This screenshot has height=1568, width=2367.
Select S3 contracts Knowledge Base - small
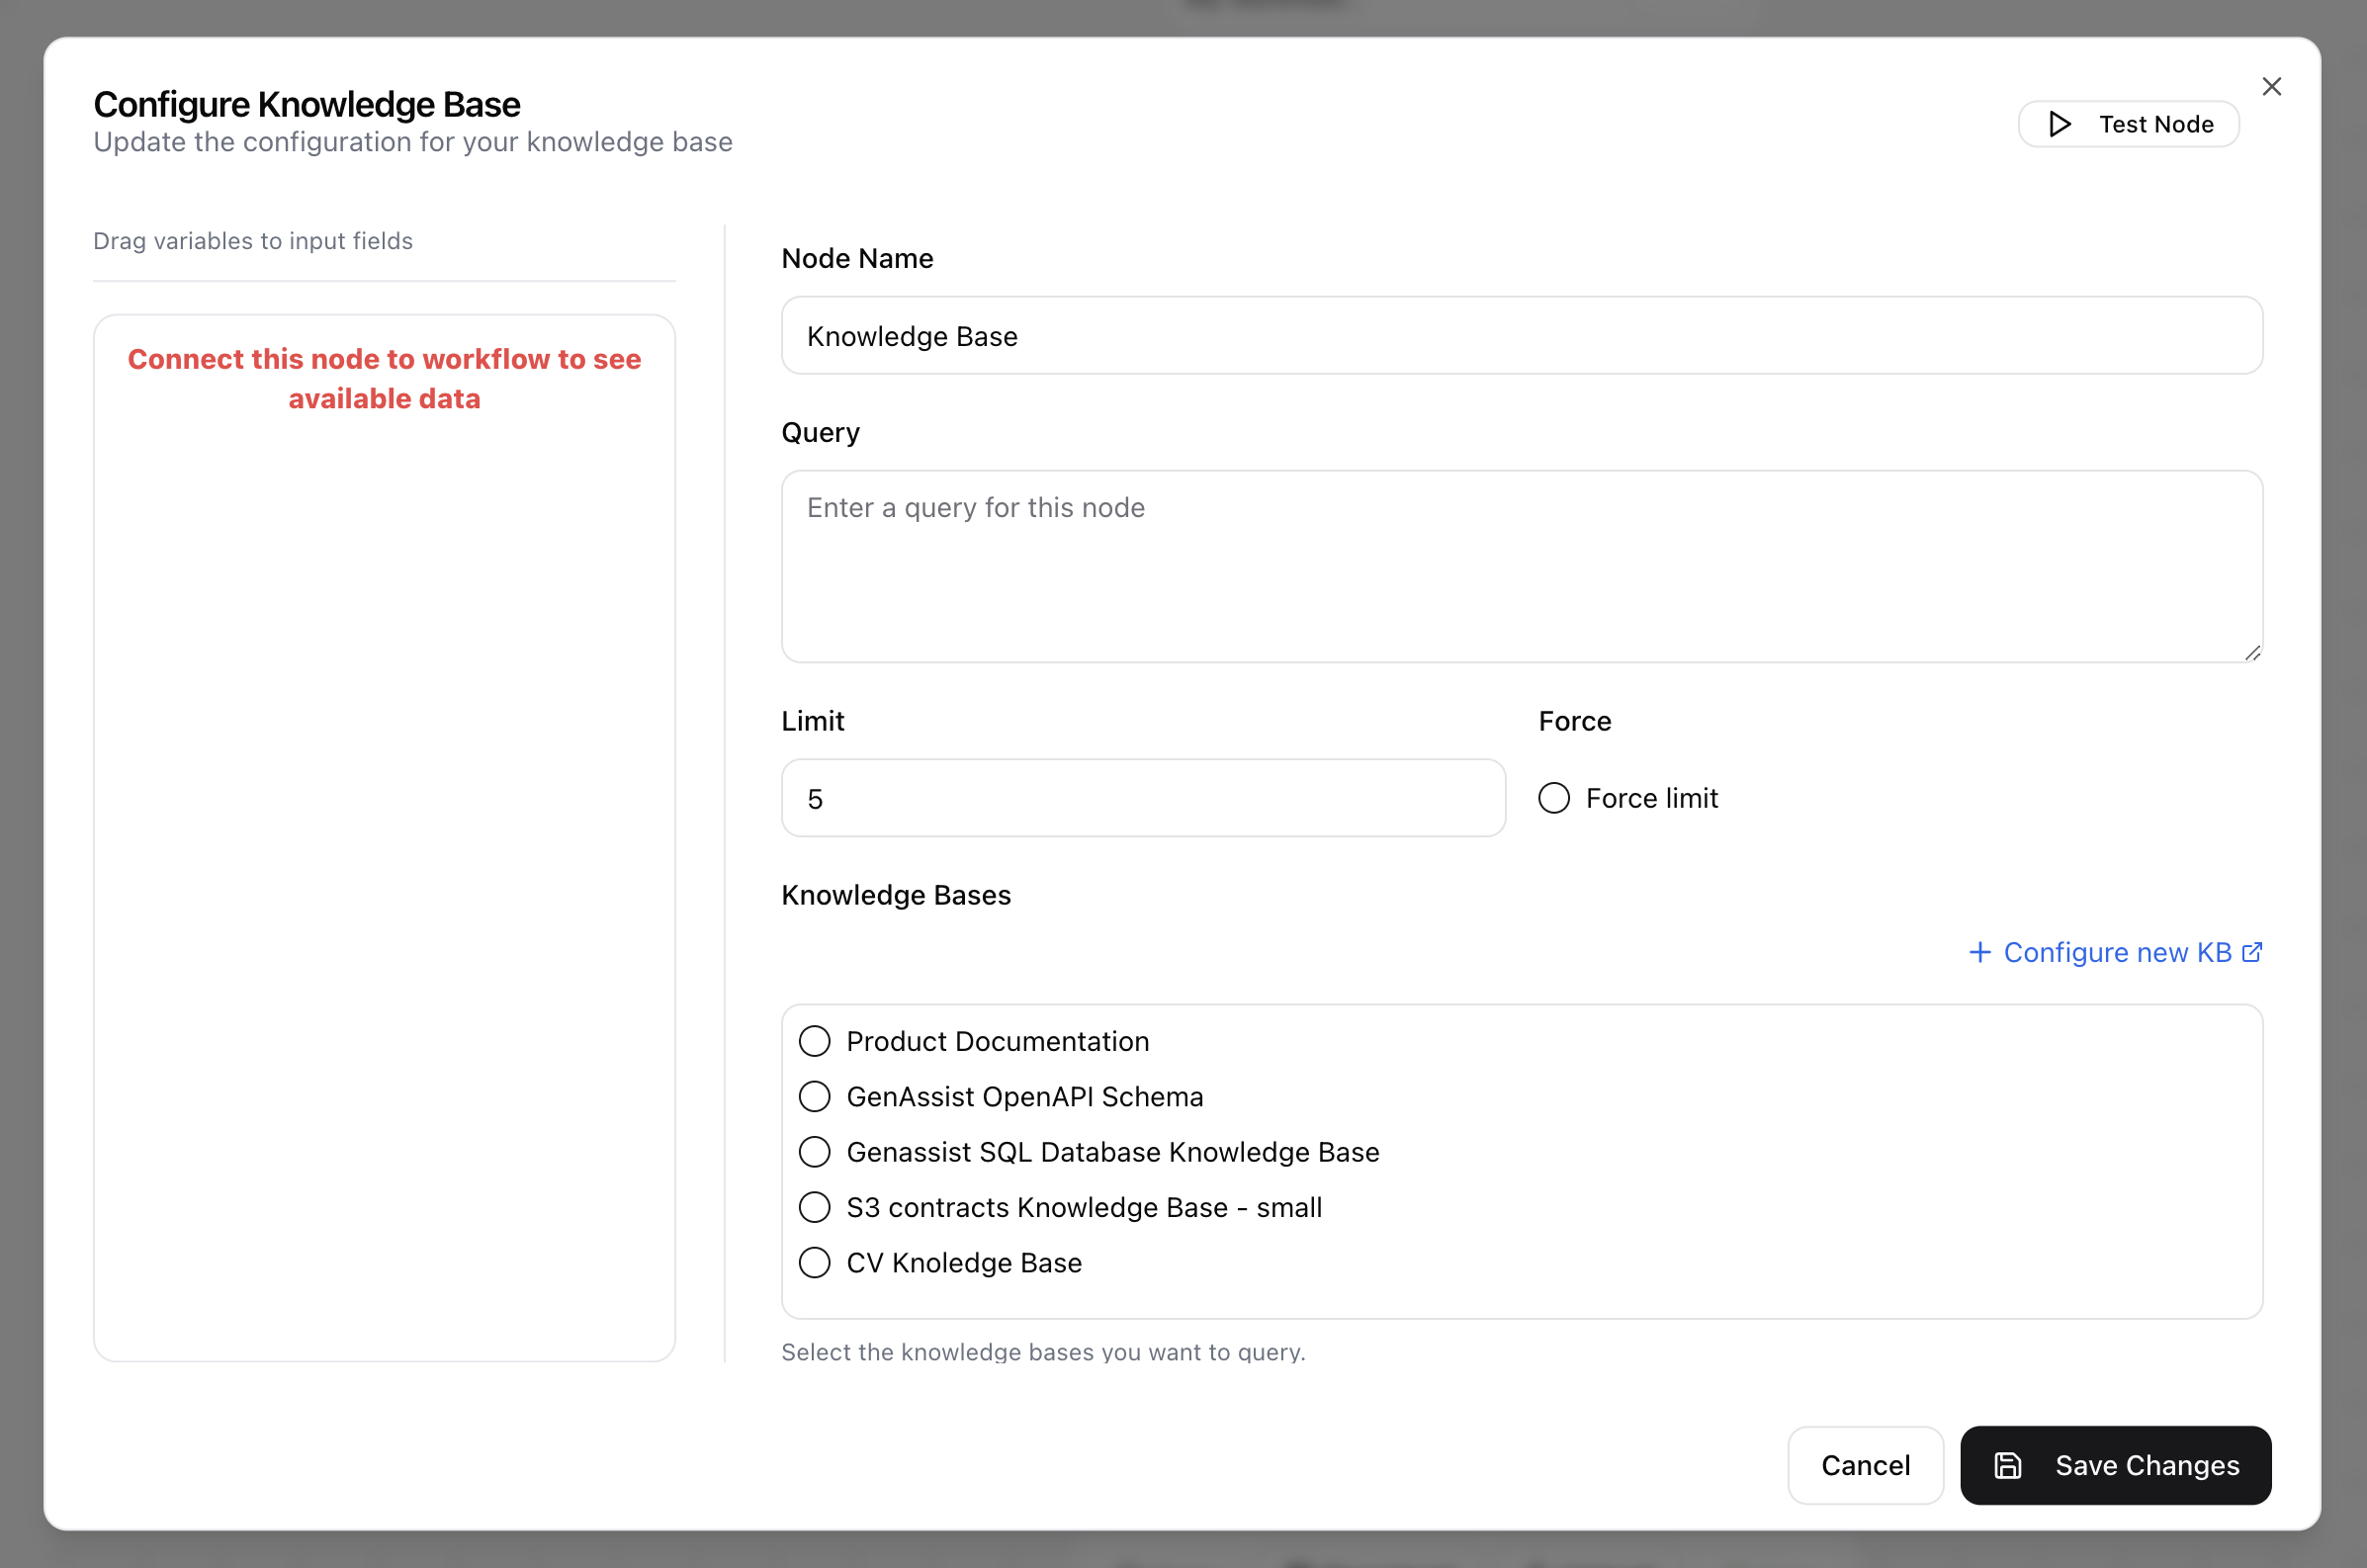tap(815, 1207)
